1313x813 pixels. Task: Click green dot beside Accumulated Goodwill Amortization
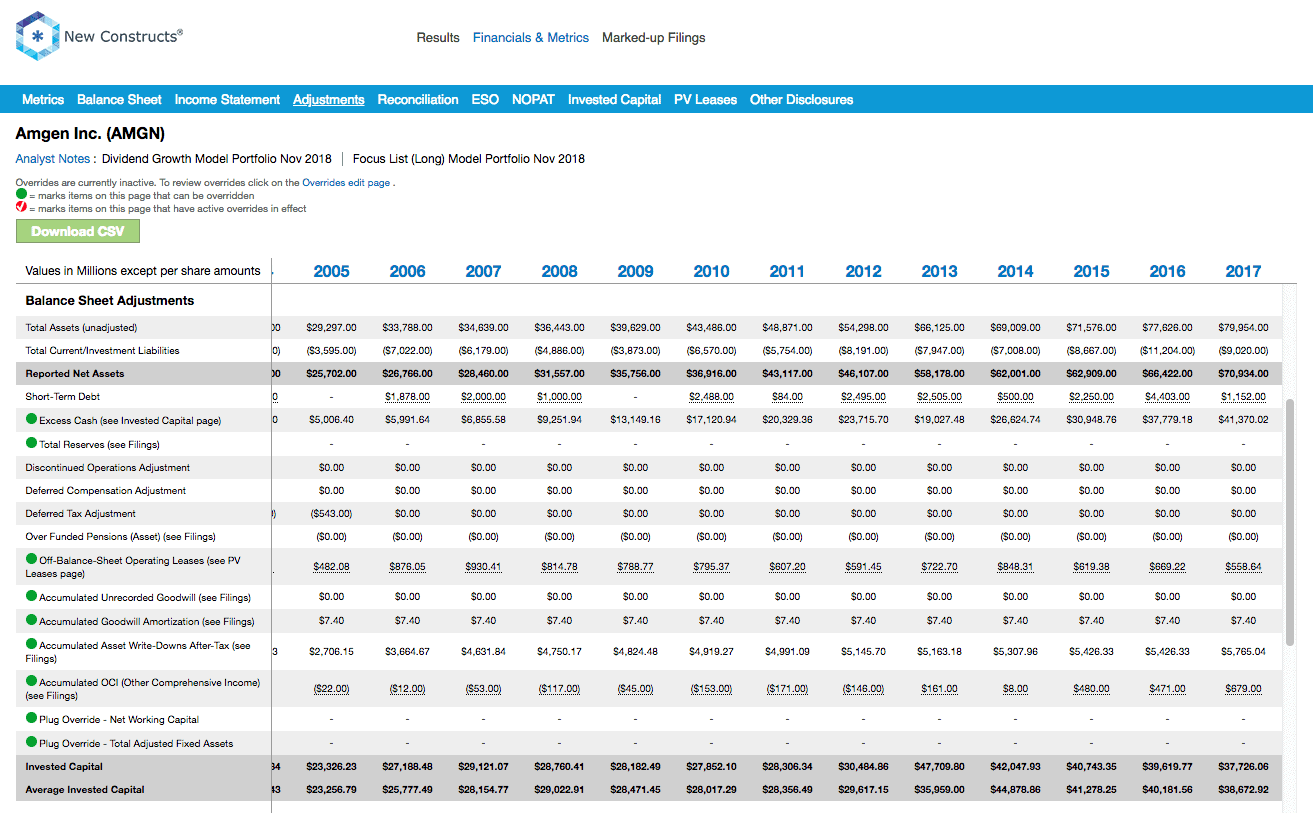pyautogui.click(x=32, y=620)
